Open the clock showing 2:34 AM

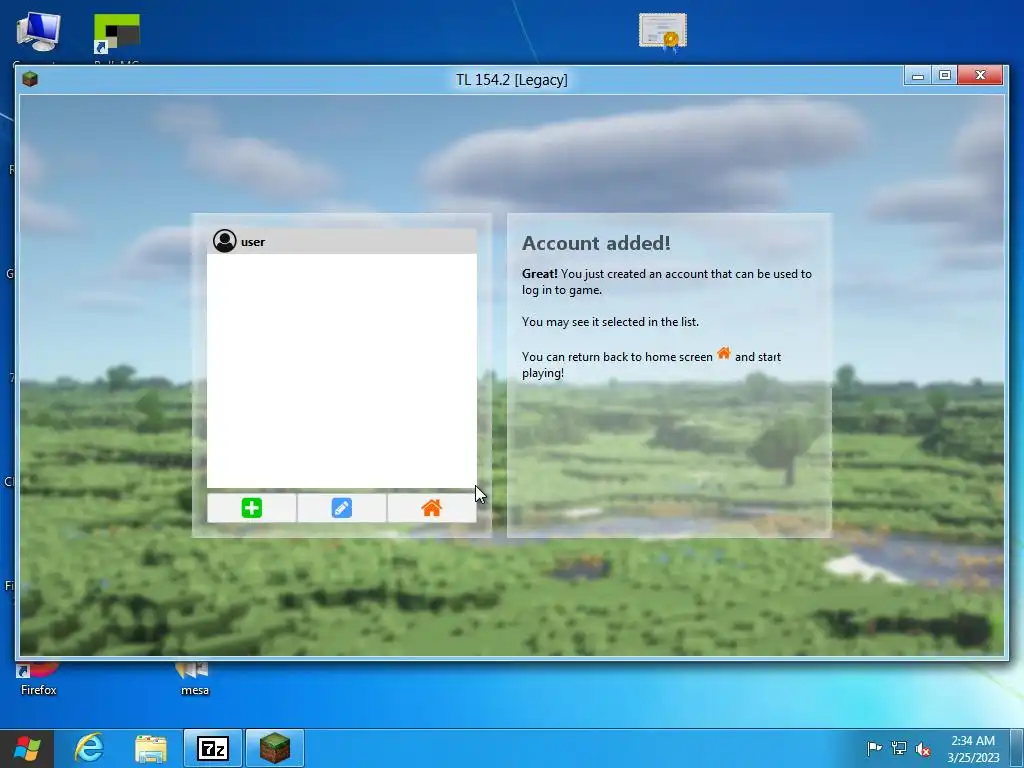coord(973,748)
